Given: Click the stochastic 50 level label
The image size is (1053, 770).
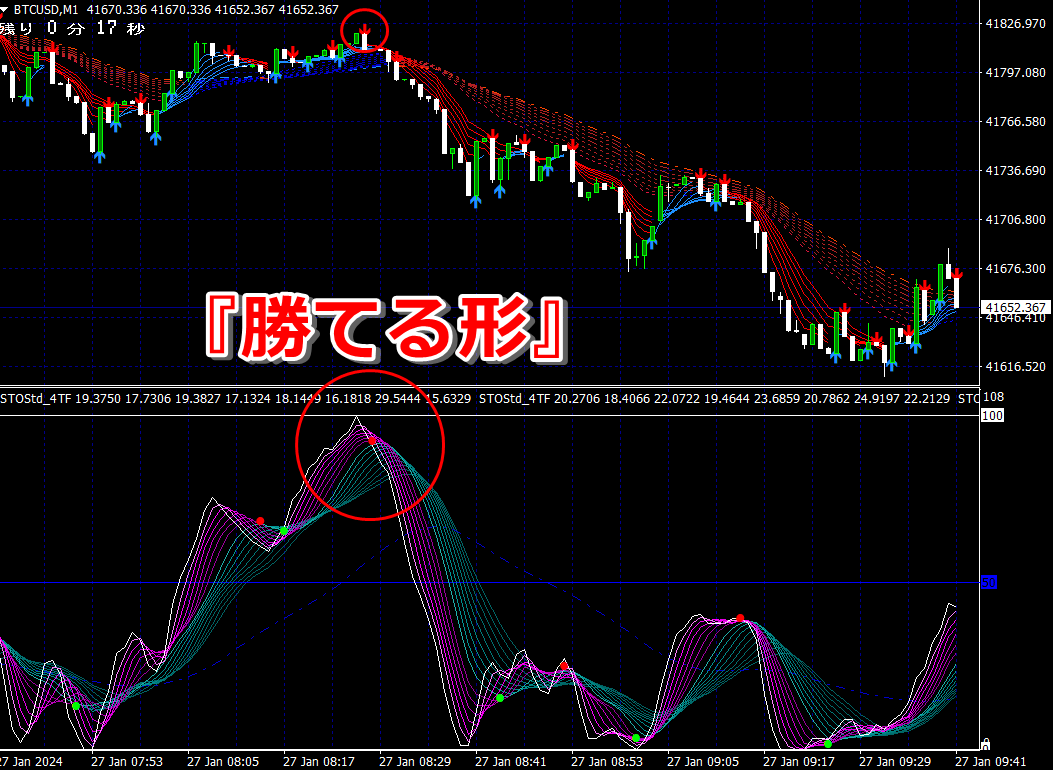Looking at the screenshot, I should 989,583.
